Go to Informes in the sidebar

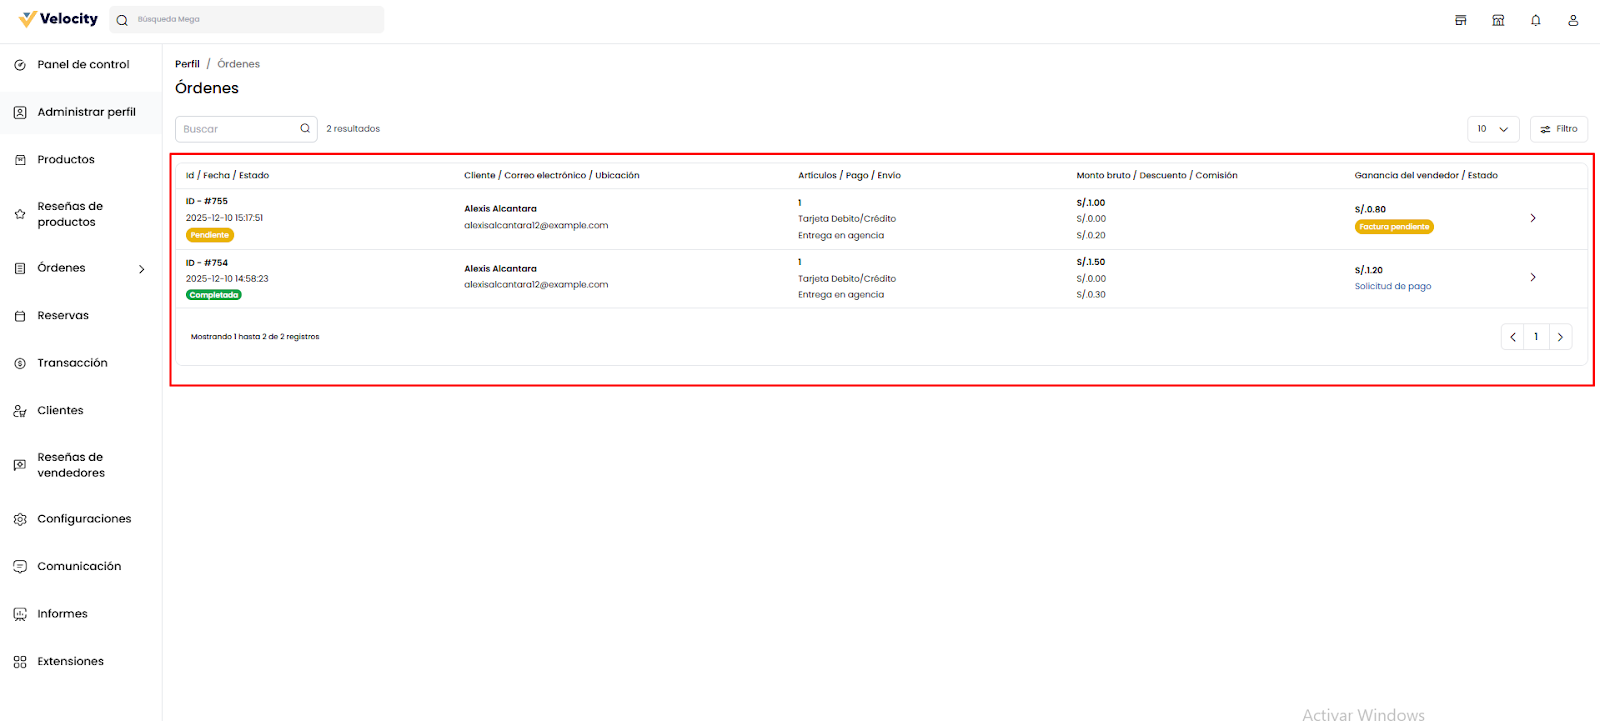coord(62,614)
